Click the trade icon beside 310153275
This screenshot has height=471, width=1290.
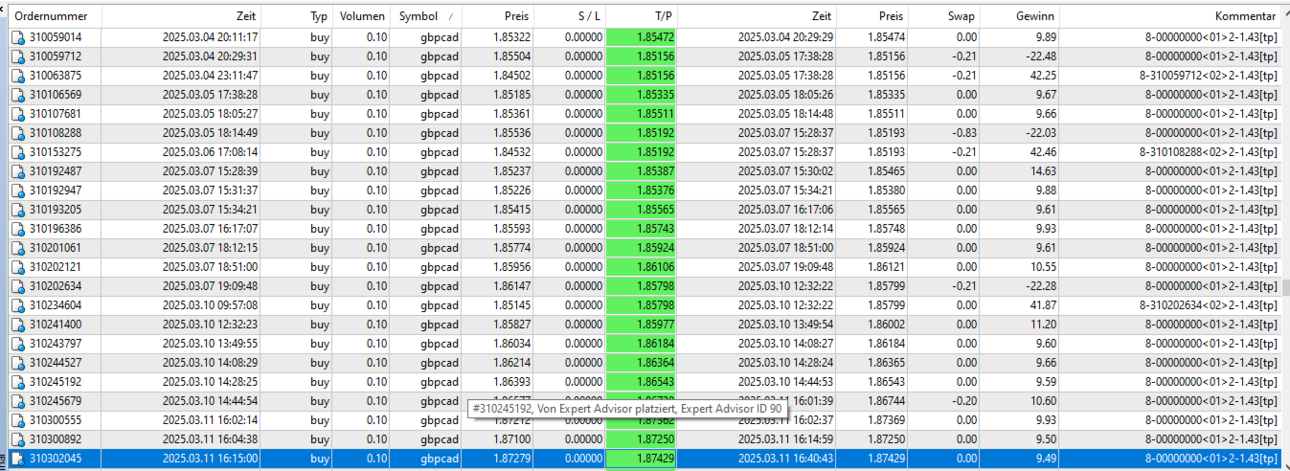click(18, 152)
